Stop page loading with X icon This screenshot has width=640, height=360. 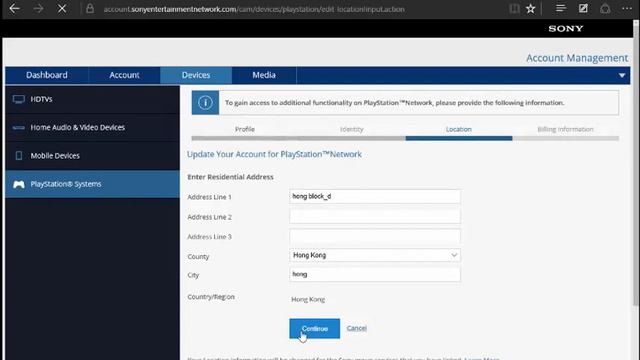pyautogui.click(x=62, y=9)
